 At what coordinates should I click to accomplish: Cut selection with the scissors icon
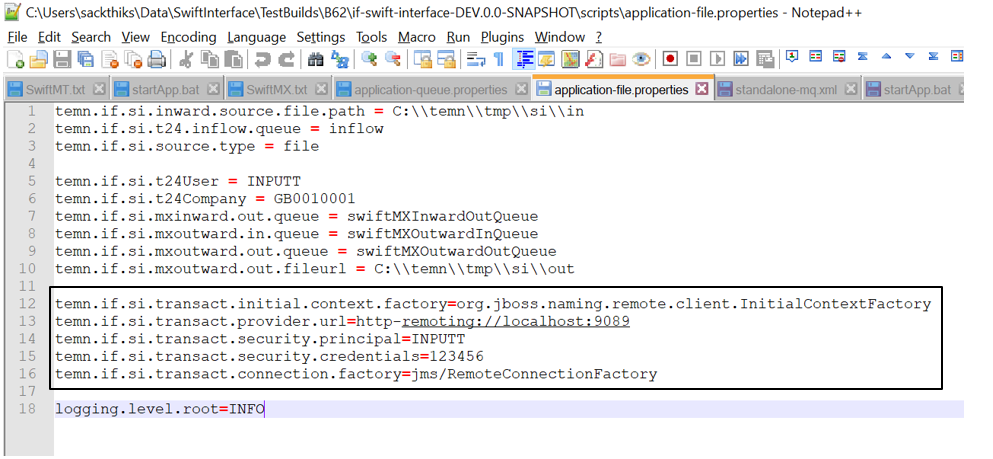186,60
